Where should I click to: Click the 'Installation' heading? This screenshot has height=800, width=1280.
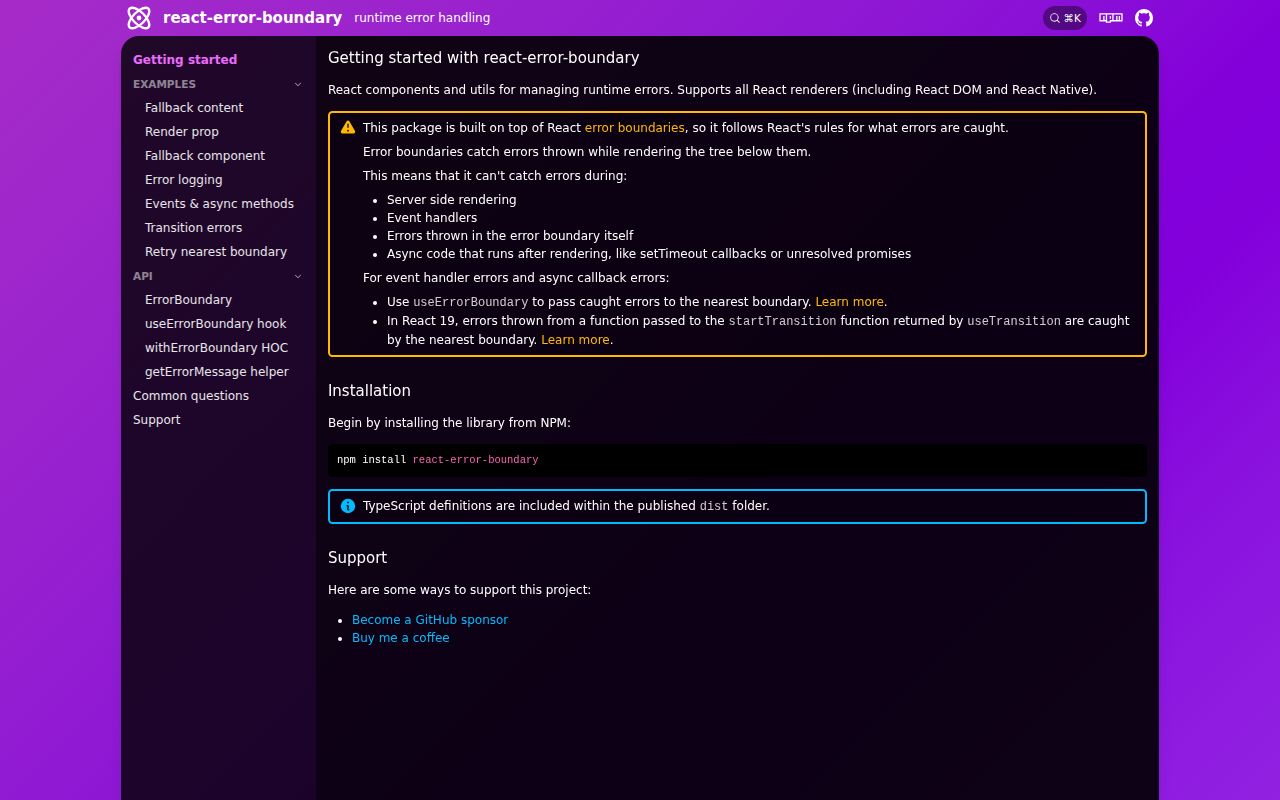(x=369, y=391)
